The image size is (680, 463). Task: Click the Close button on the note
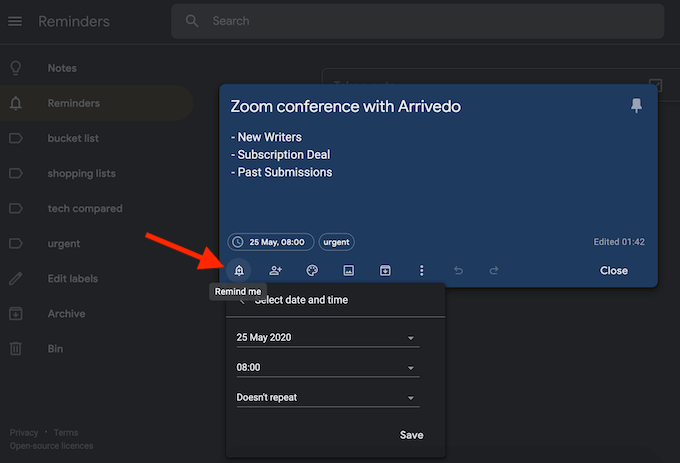pos(613,270)
